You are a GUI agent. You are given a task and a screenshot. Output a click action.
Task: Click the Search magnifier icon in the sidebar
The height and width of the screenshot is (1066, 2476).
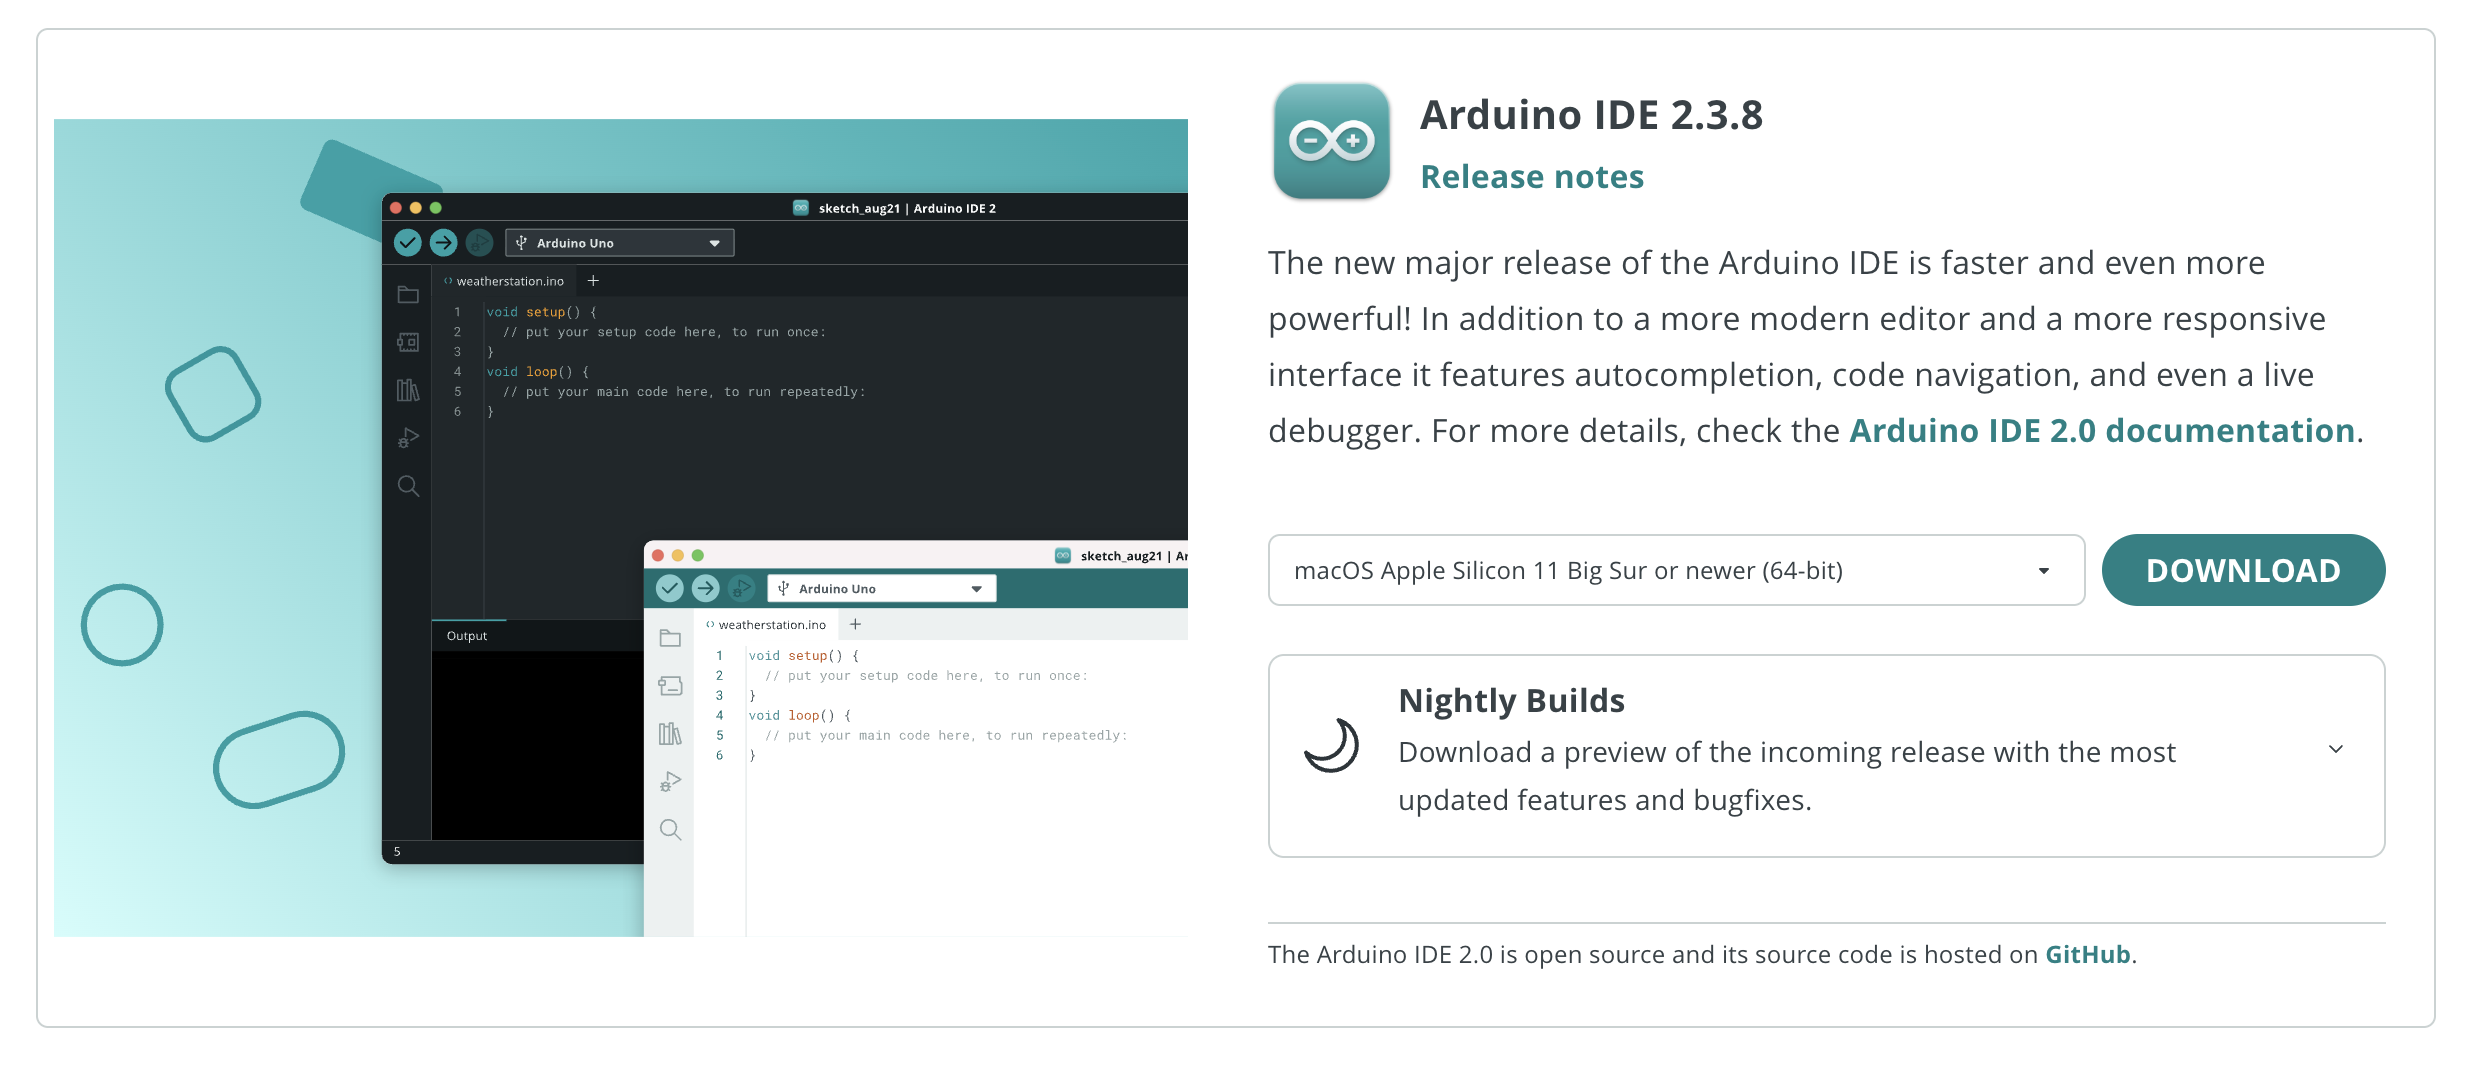tap(408, 487)
